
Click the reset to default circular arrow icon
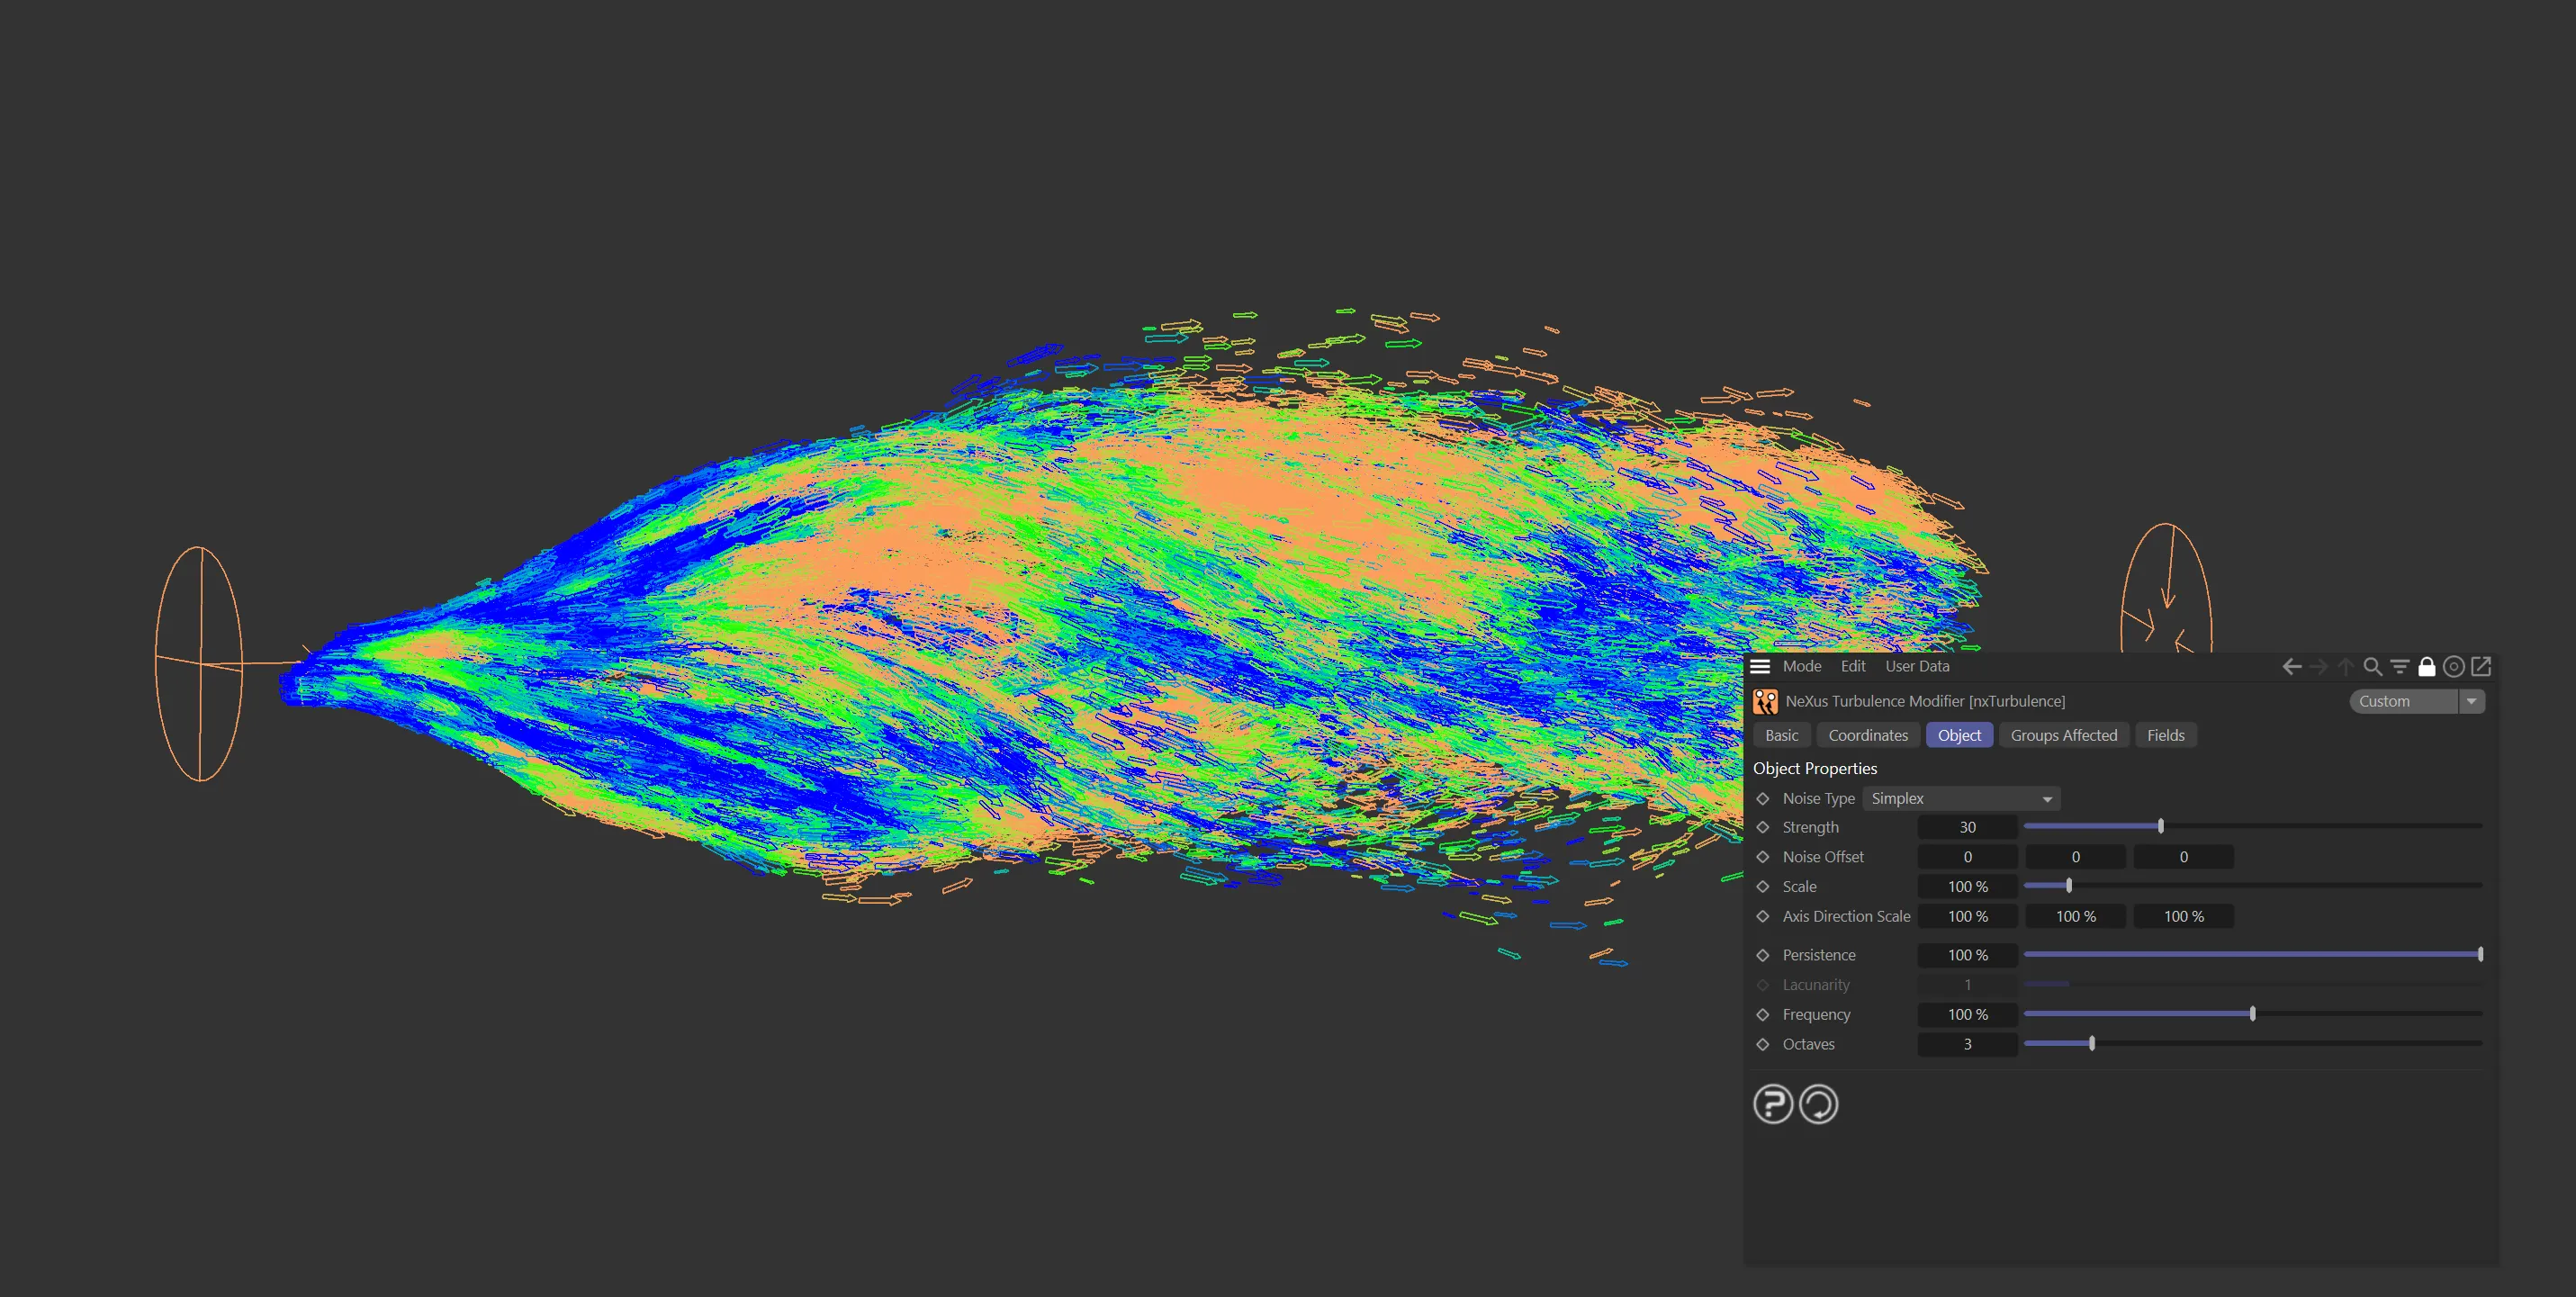tap(1818, 1104)
